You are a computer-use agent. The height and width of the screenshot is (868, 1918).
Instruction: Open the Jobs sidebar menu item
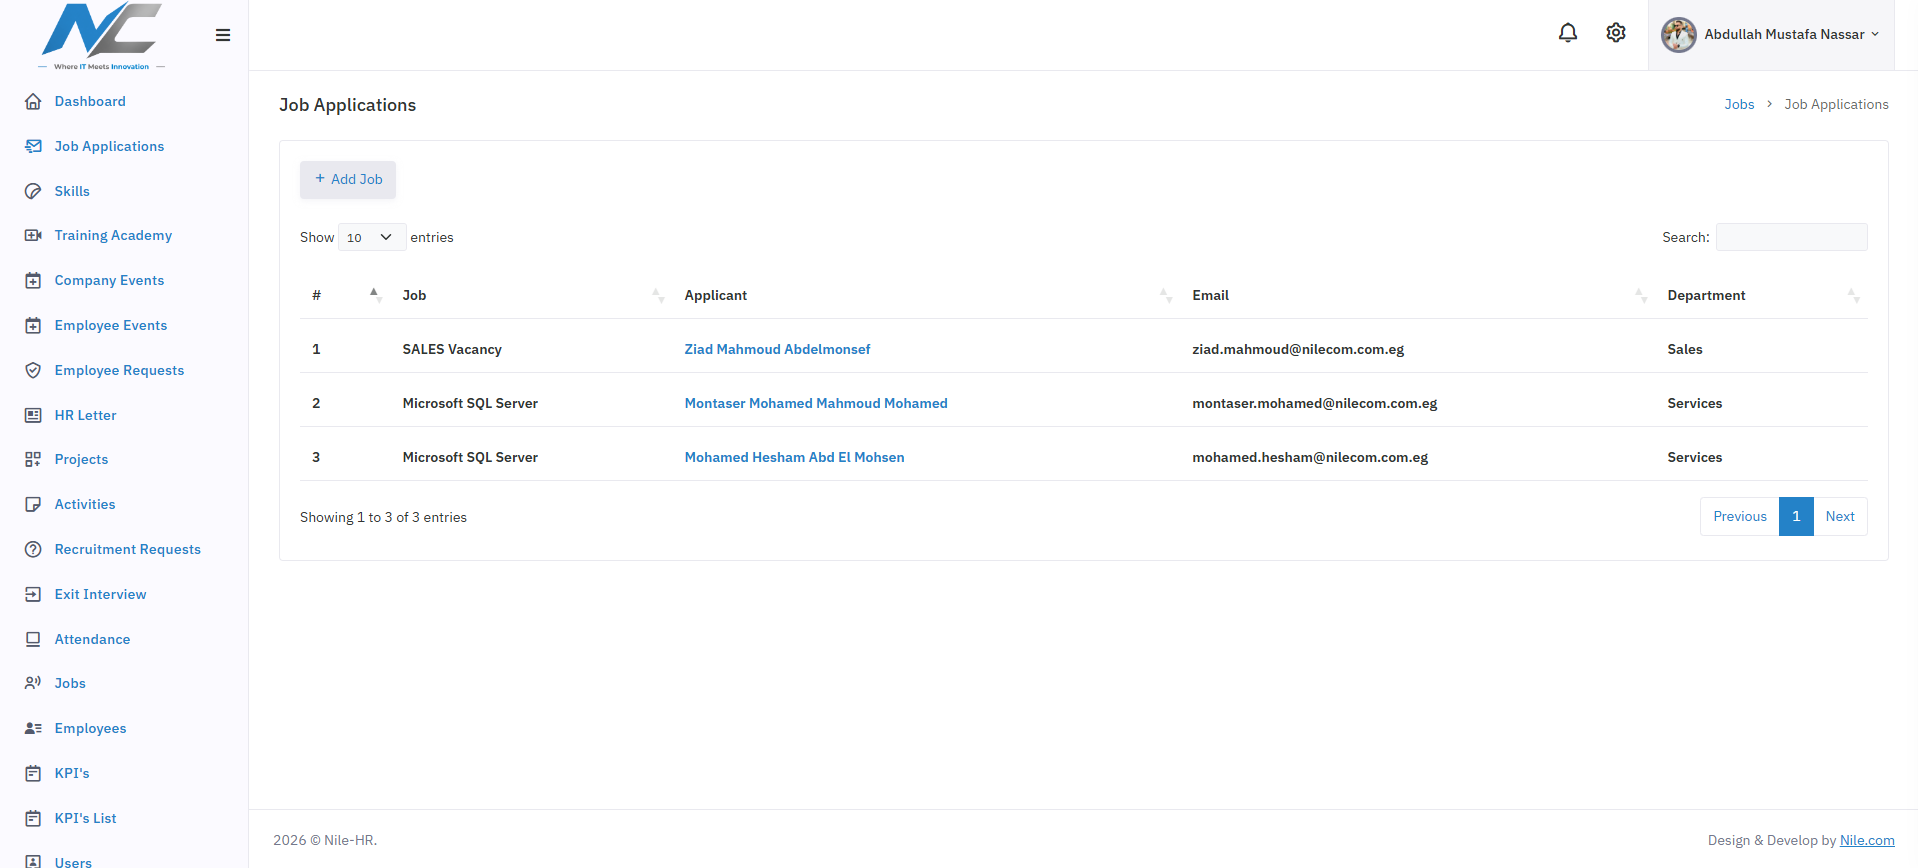click(x=70, y=683)
